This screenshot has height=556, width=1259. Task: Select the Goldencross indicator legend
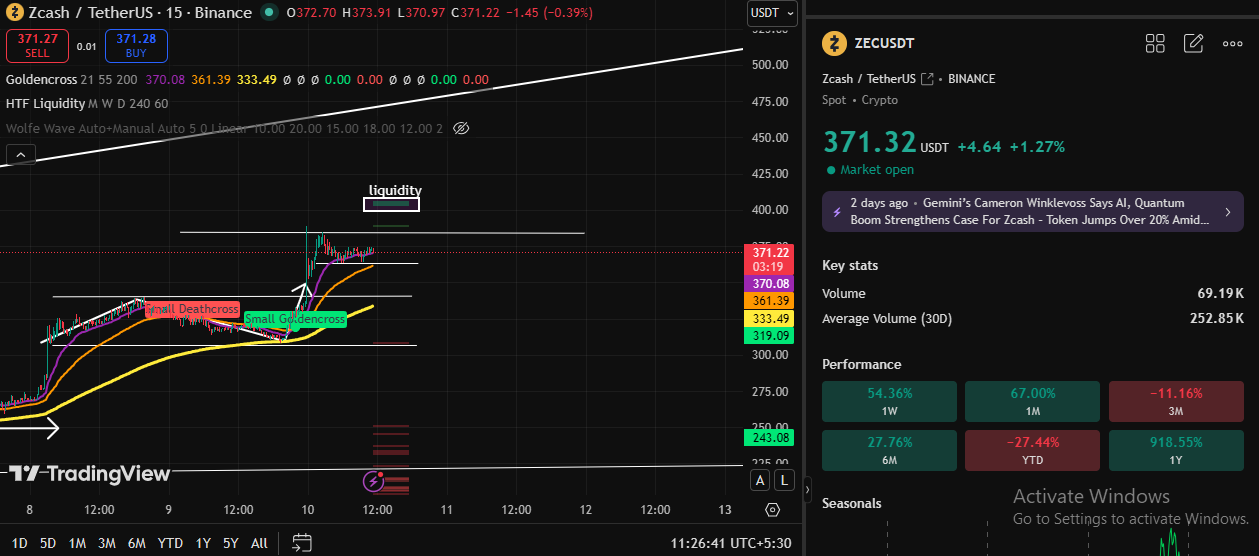click(41, 79)
